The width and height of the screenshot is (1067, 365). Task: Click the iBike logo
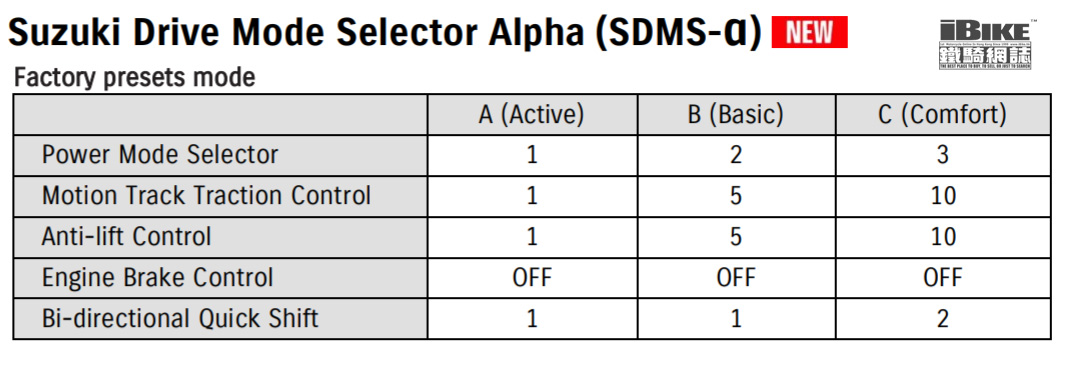pyautogui.click(x=985, y=44)
